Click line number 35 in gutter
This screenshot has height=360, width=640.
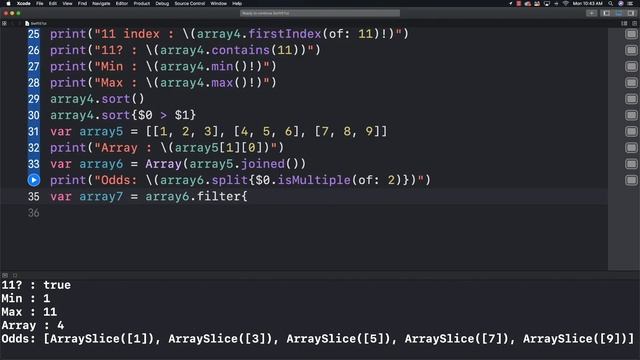coord(33,196)
